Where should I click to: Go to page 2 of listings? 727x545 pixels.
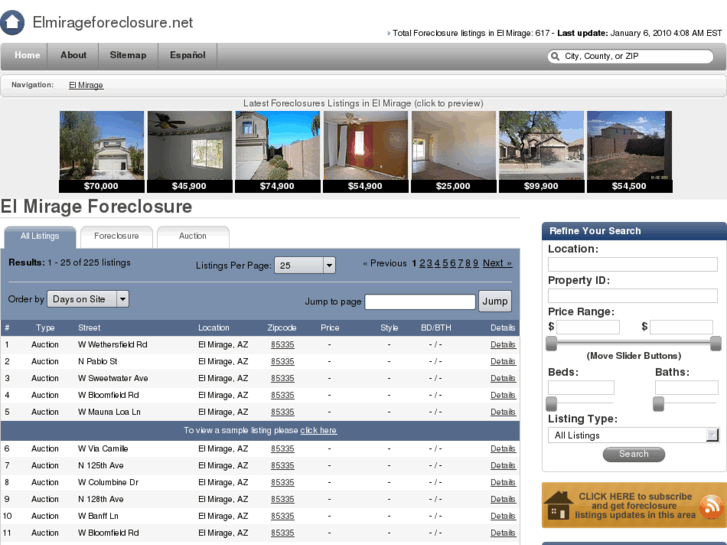pyautogui.click(x=422, y=263)
